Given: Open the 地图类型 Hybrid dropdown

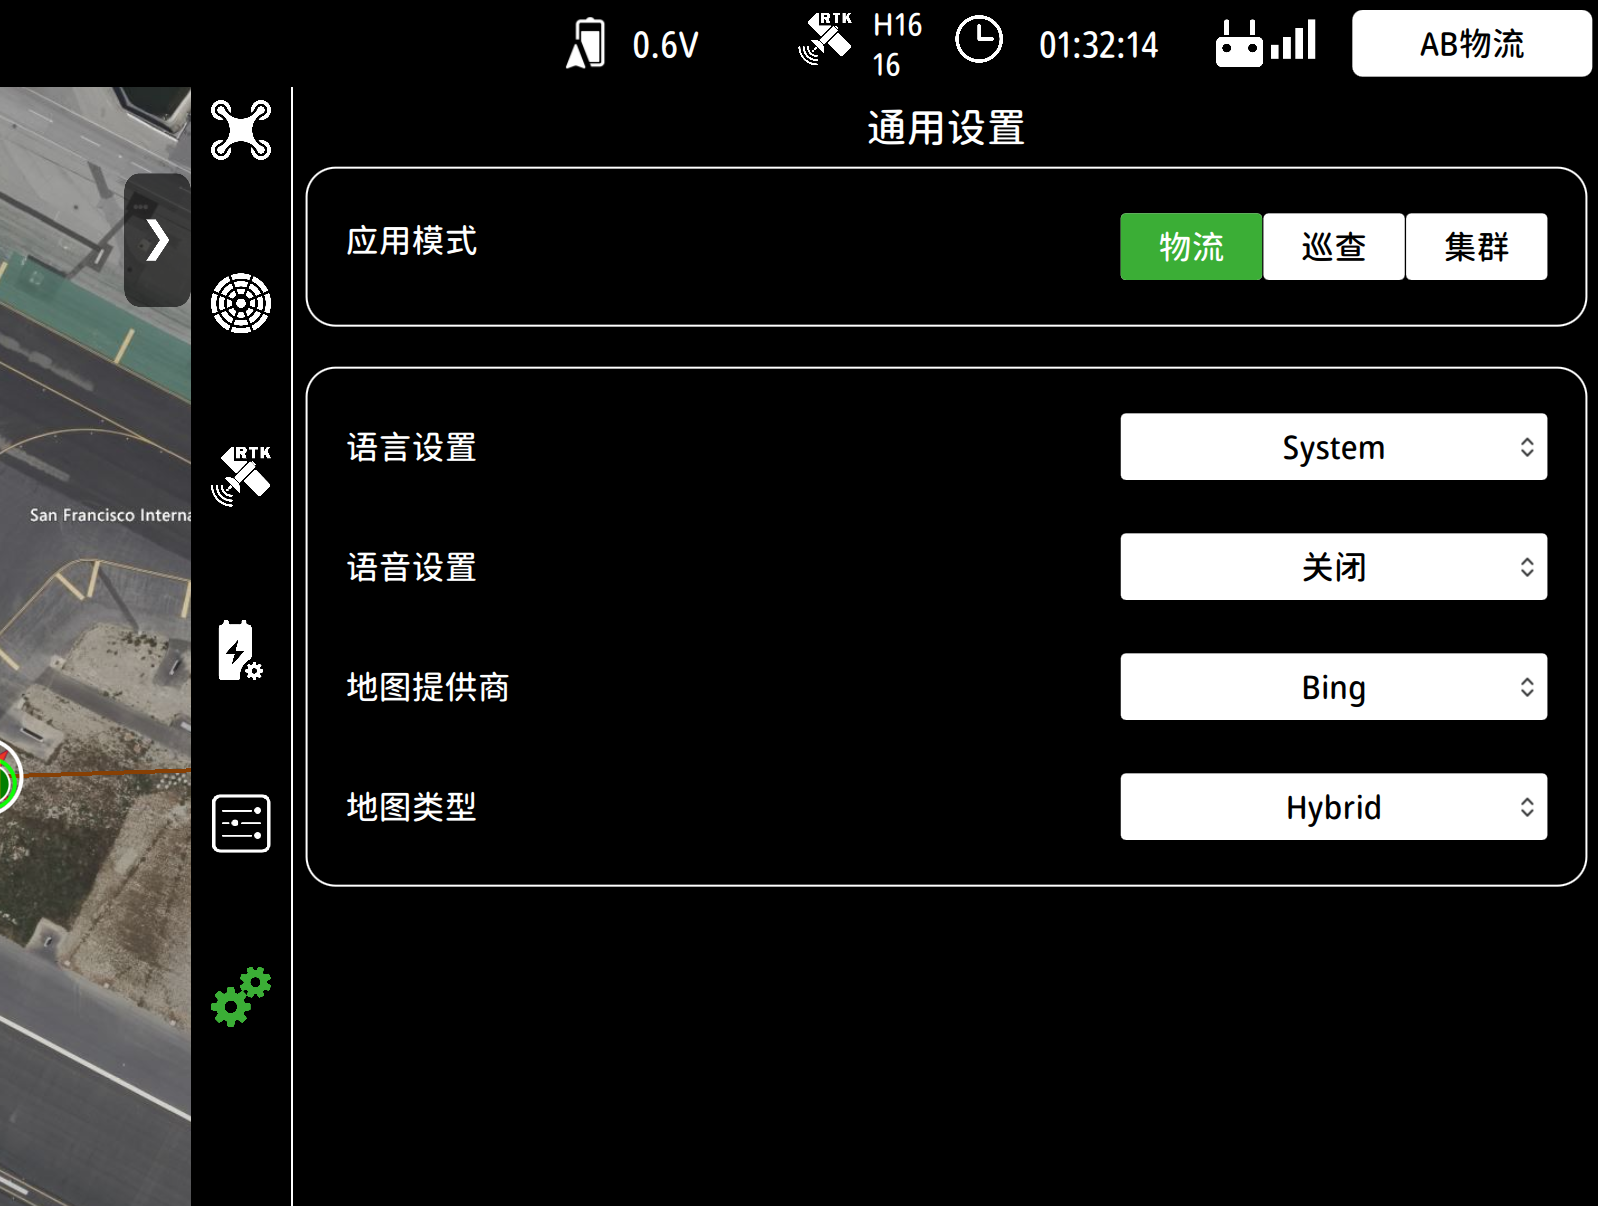Looking at the screenshot, I should 1333,807.
